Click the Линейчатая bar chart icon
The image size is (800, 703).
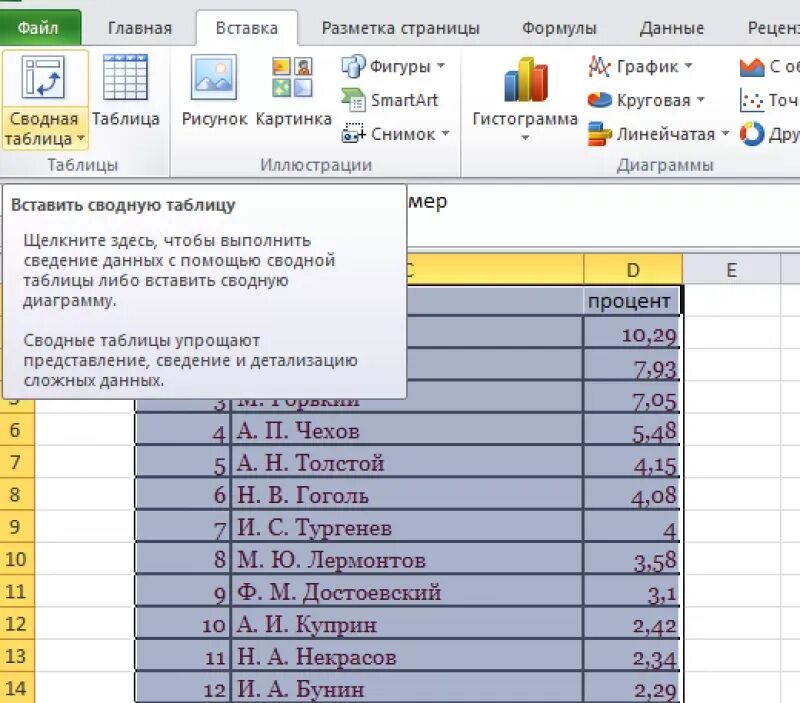click(x=599, y=134)
